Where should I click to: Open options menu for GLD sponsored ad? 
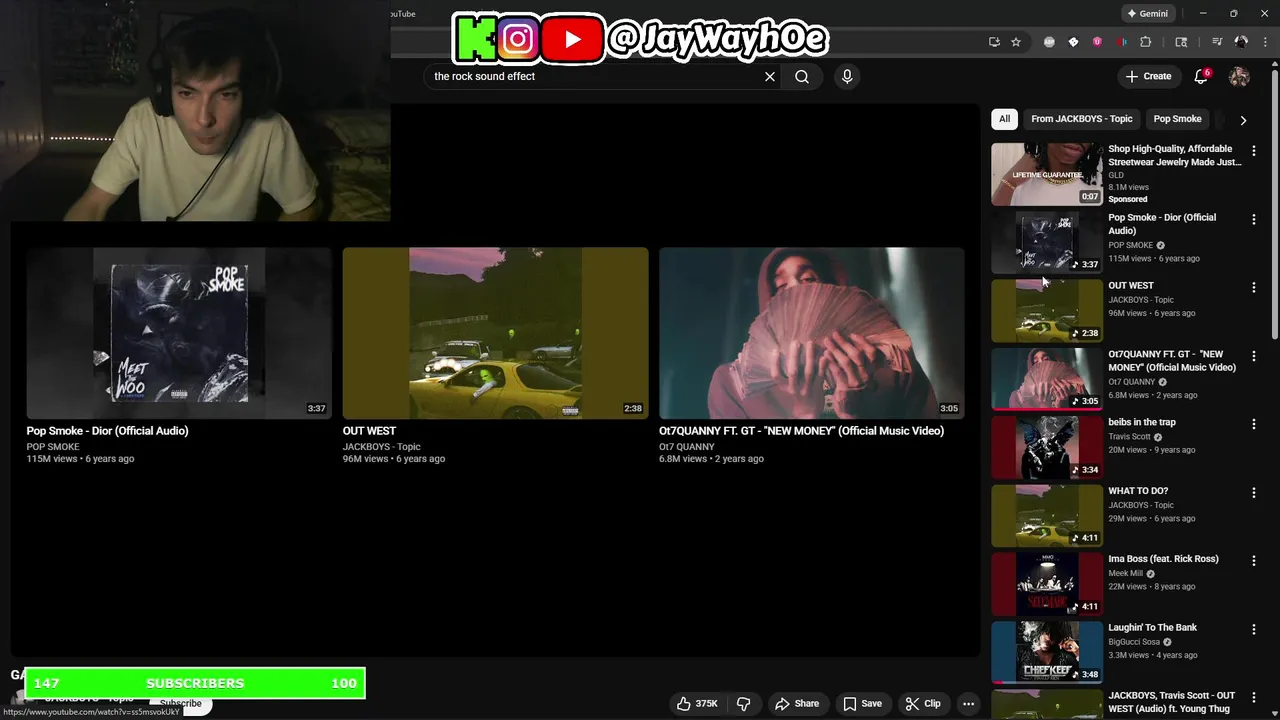coord(1253,151)
